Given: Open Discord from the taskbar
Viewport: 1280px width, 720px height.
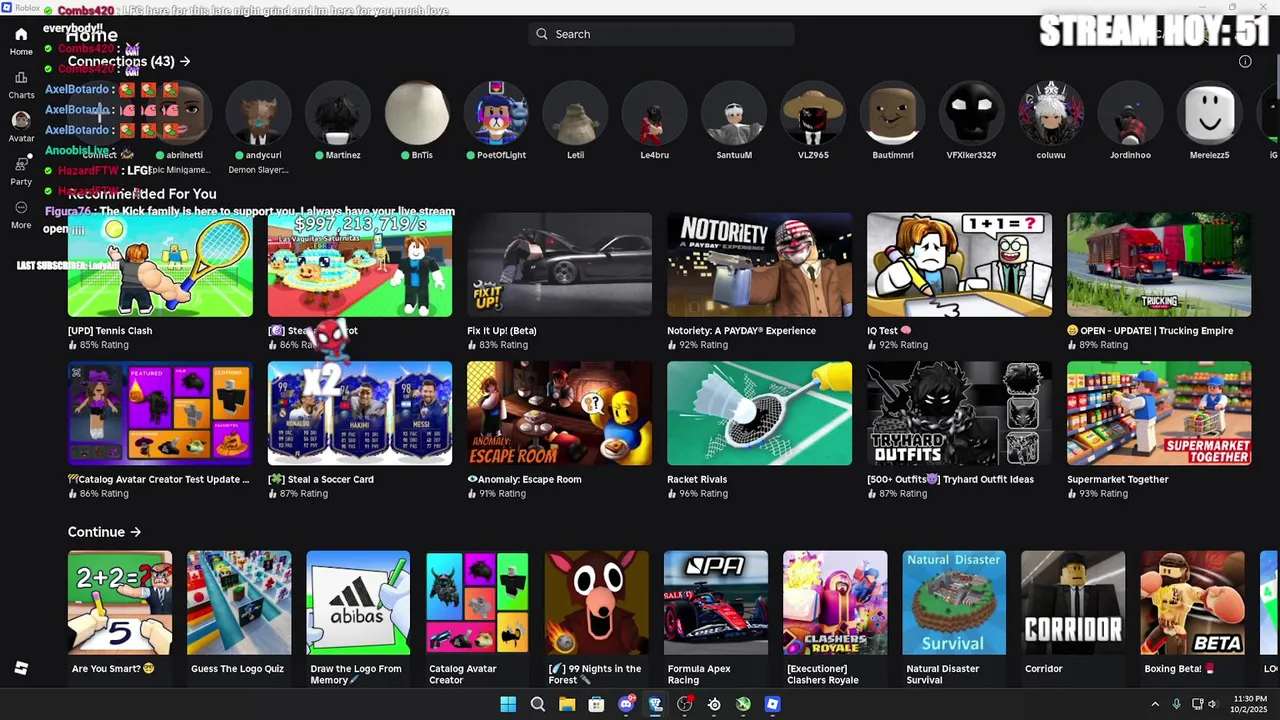Looking at the screenshot, I should coord(626,704).
